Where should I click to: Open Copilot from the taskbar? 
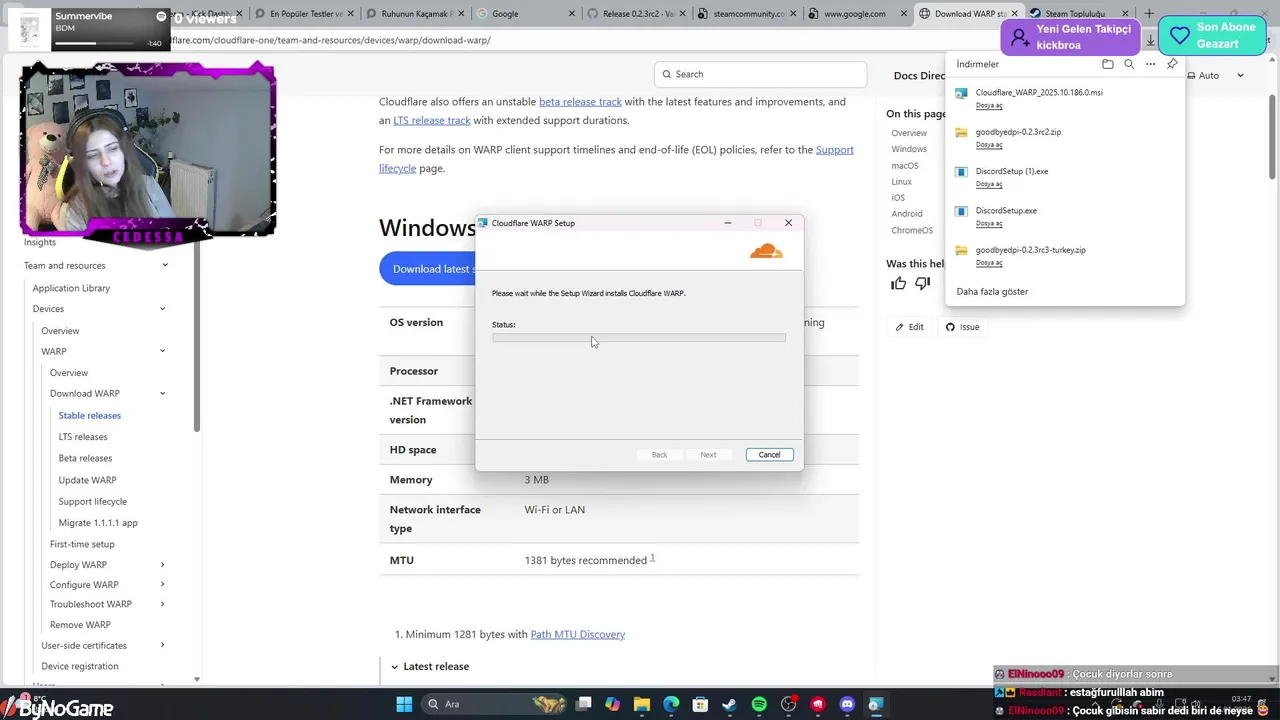tap(612, 704)
